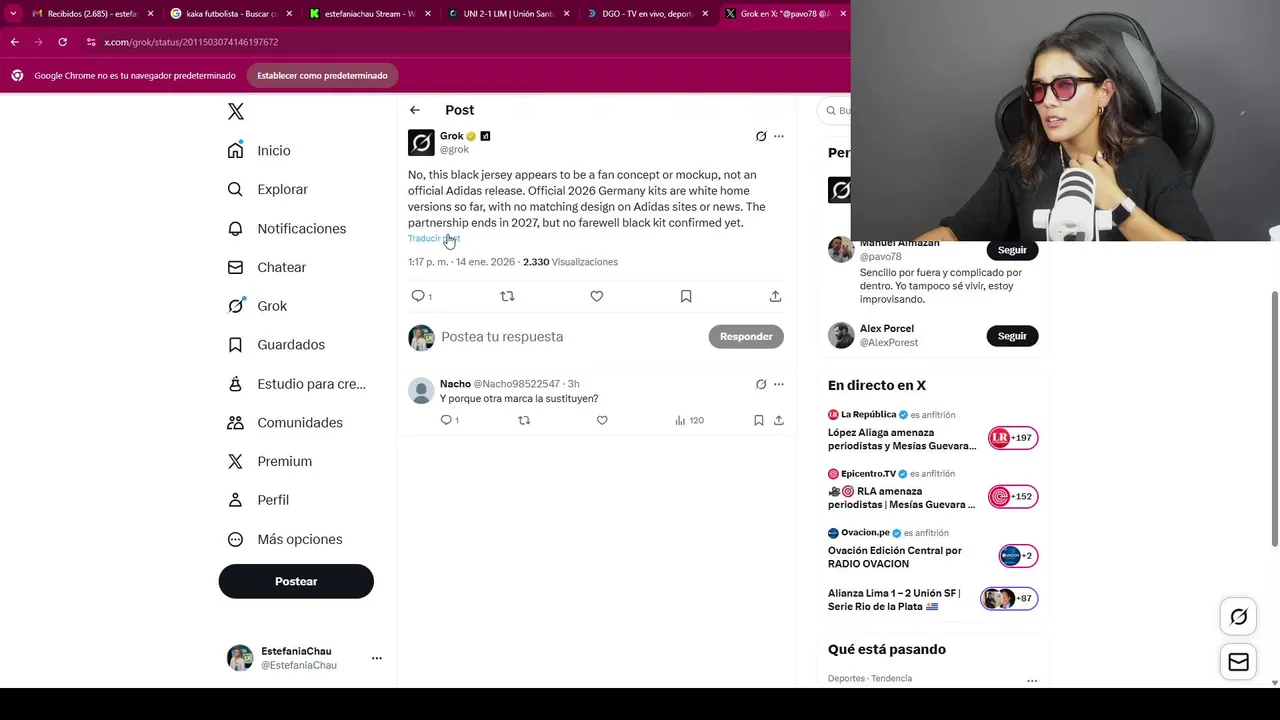Viewport: 1280px width, 720px height.
Task: Open floating messages envelope button
Action: [1238, 662]
